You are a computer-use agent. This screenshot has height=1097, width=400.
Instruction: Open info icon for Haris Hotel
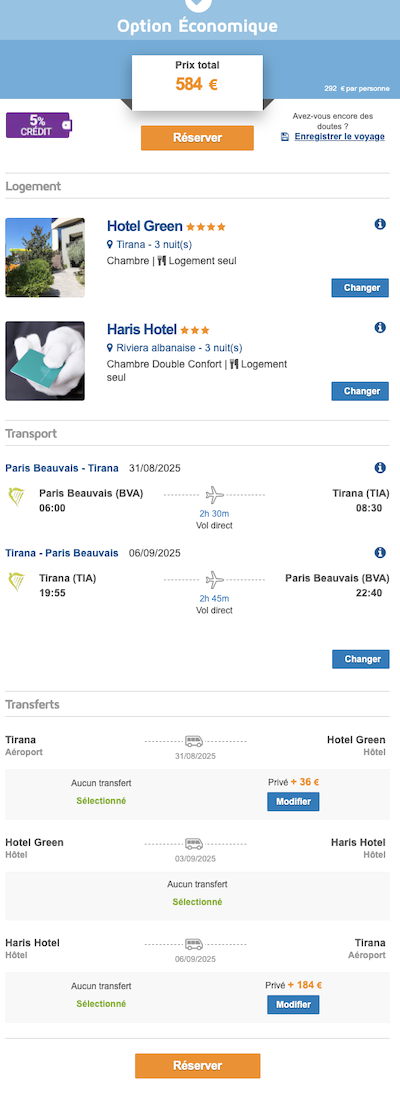tap(380, 327)
